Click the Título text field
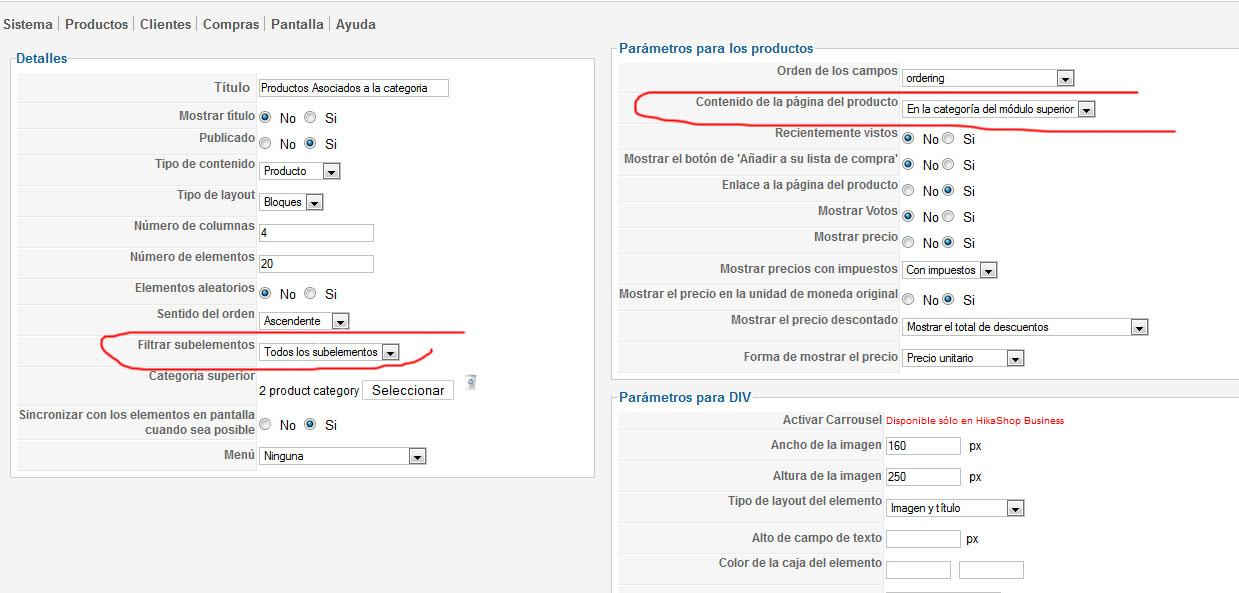 (x=353, y=88)
